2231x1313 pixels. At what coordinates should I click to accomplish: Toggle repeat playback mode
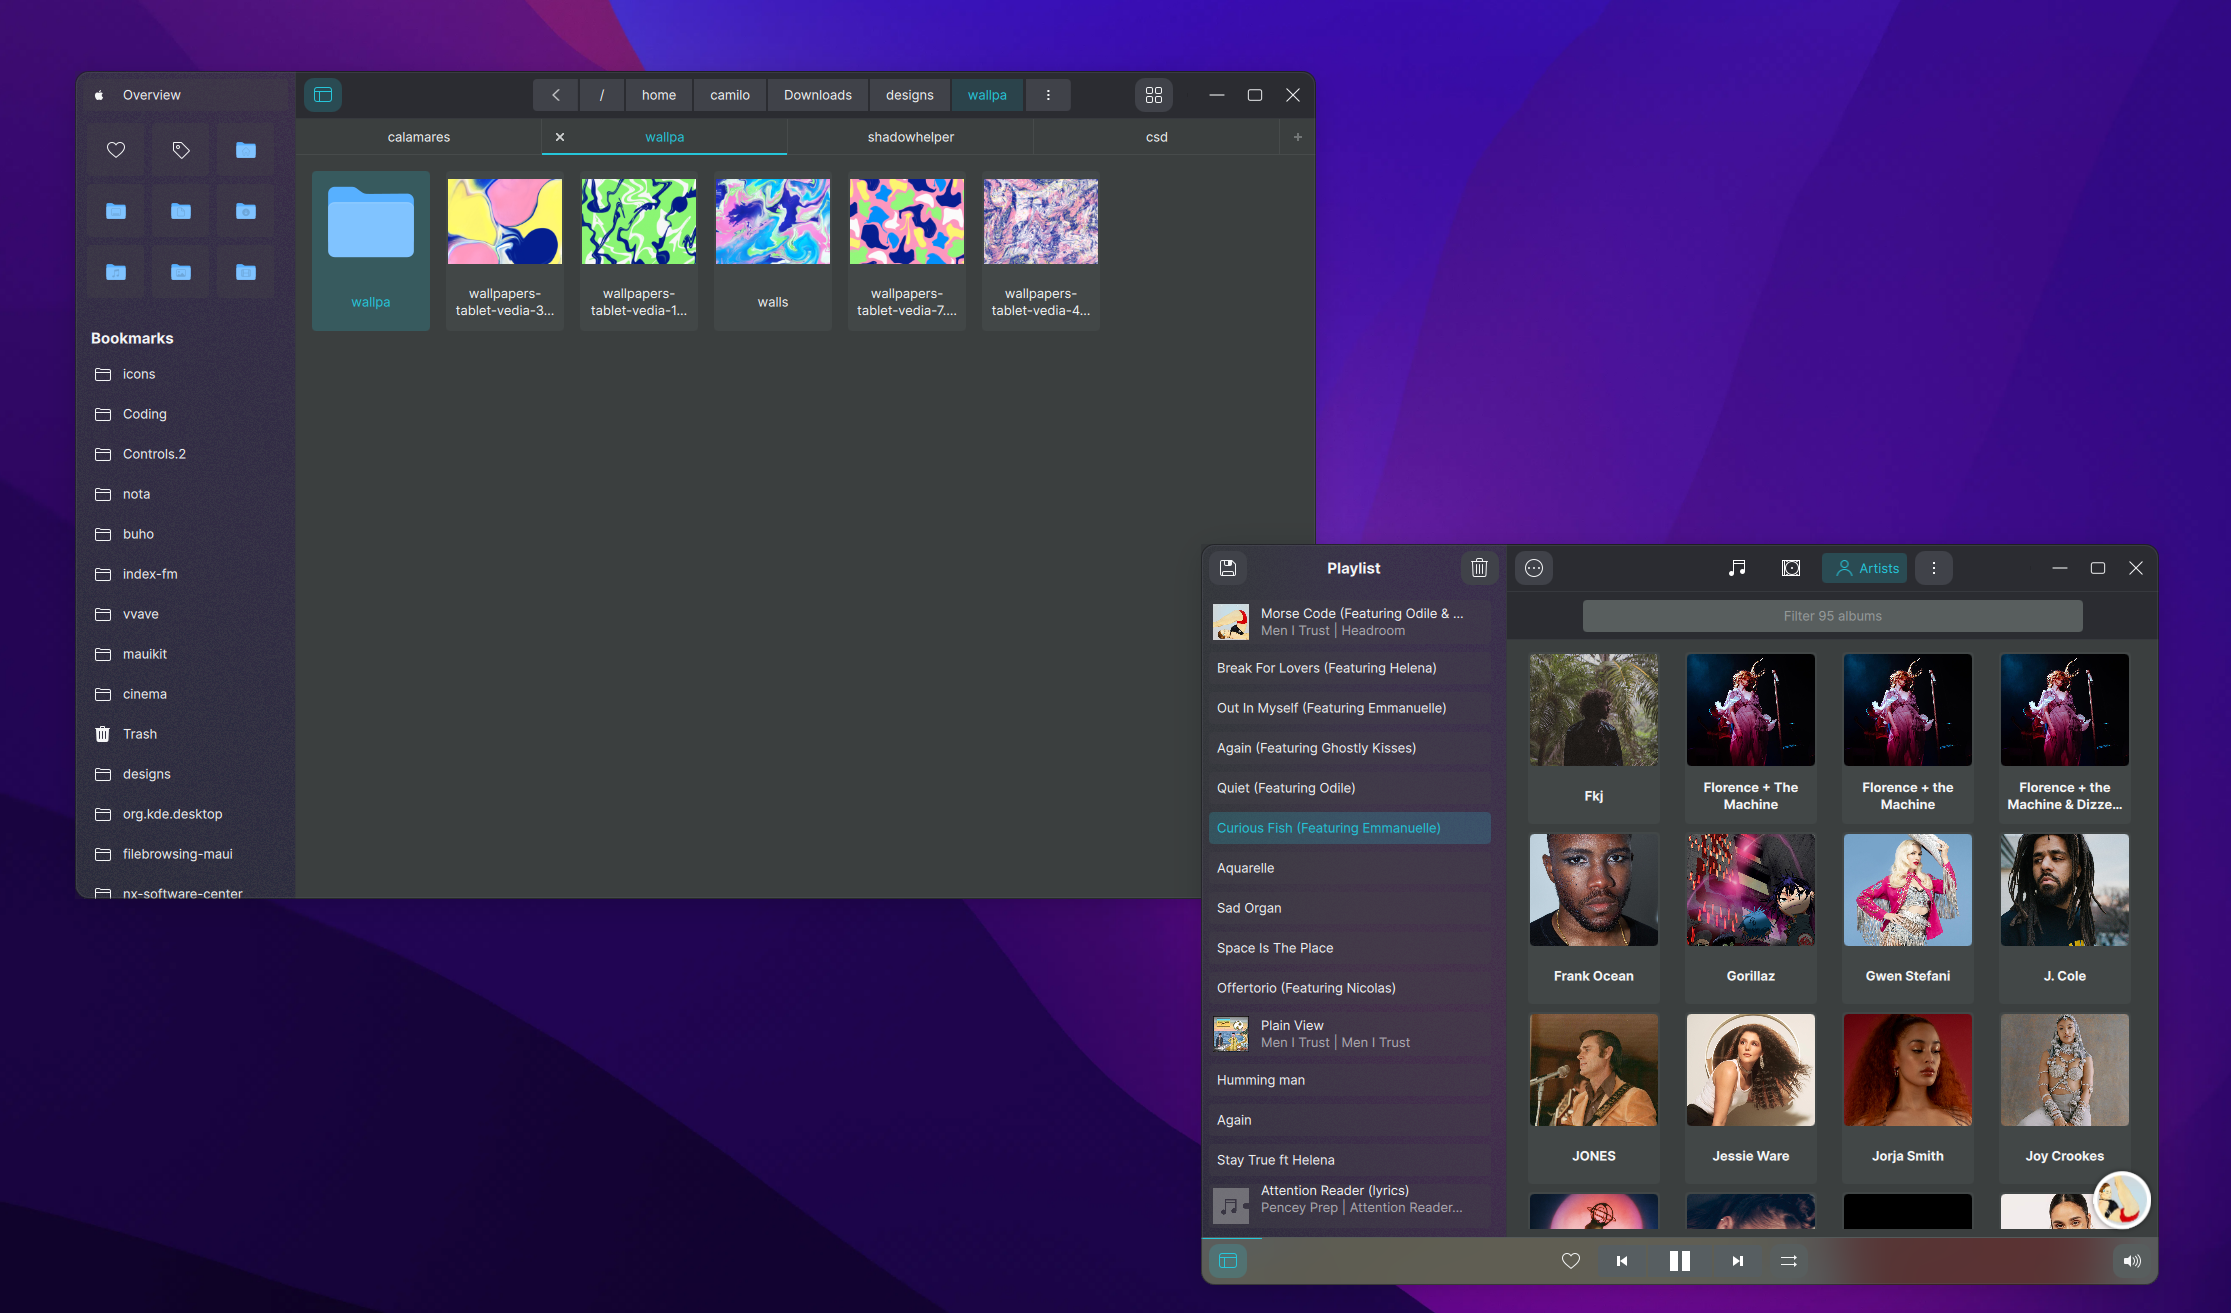tap(1789, 1261)
